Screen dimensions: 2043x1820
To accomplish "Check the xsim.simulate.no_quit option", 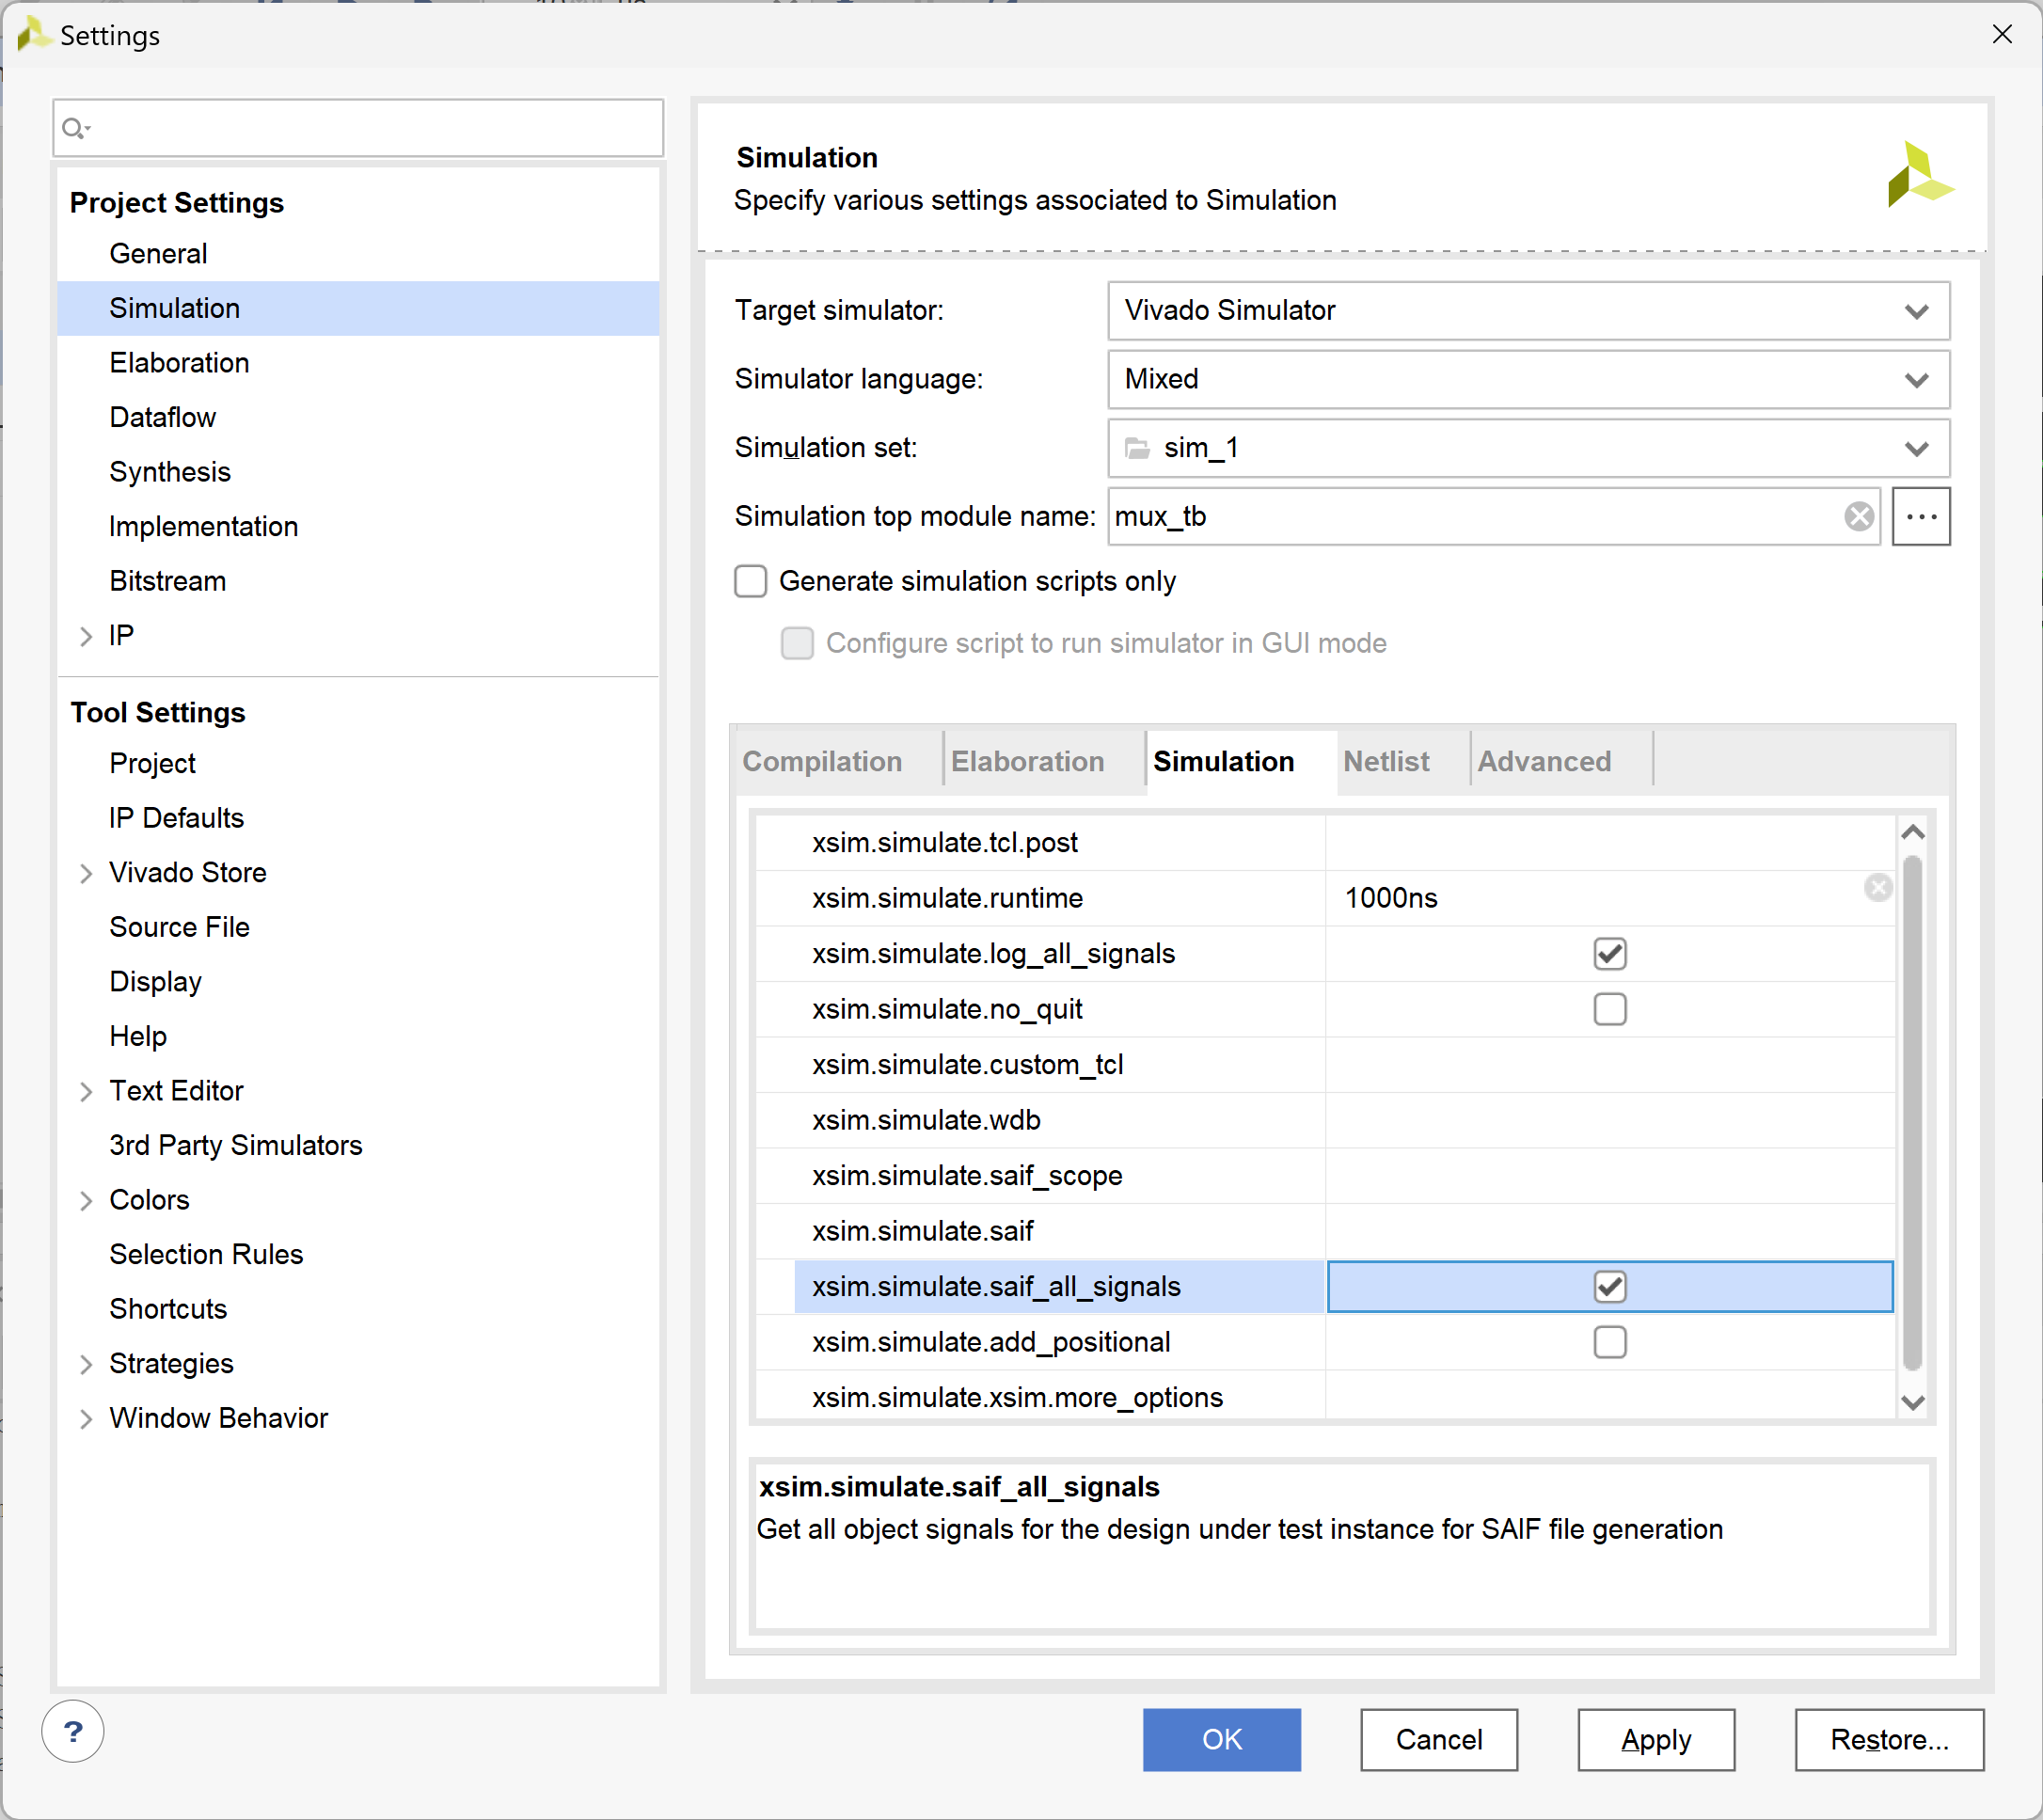I will point(1610,1010).
